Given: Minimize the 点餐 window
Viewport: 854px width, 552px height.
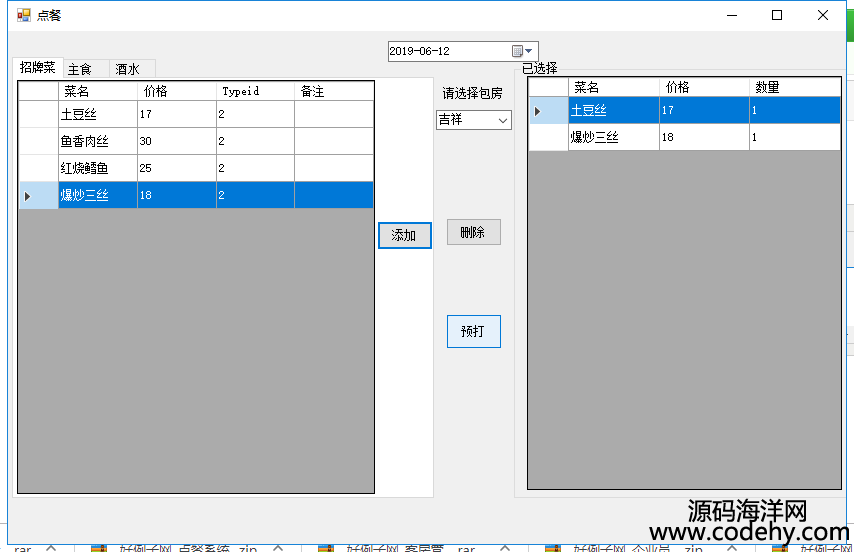Looking at the screenshot, I should [732, 15].
